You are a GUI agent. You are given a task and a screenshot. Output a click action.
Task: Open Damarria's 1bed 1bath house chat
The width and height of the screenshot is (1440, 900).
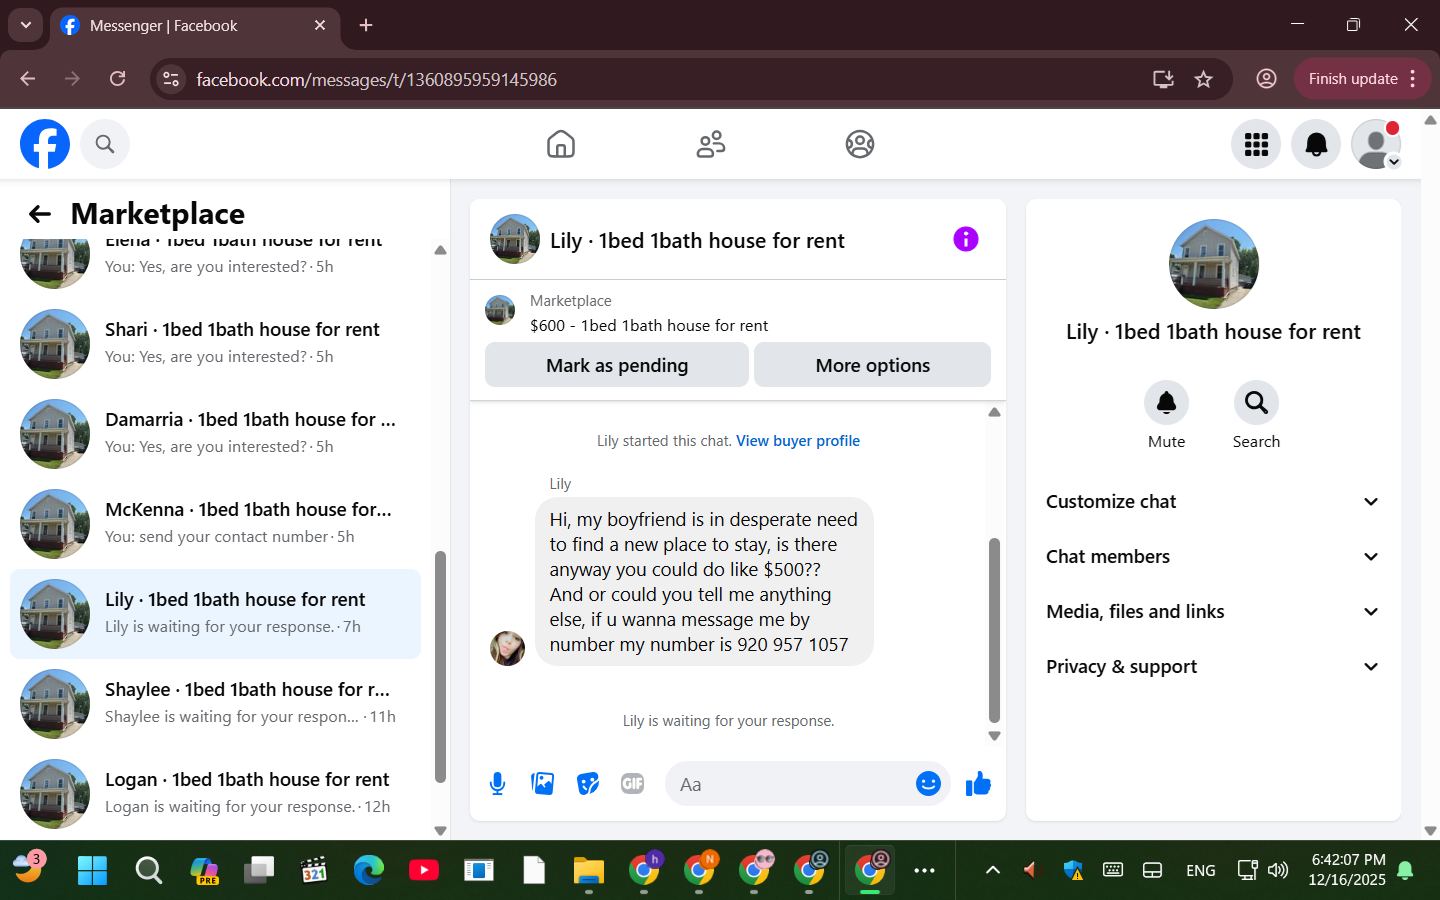pos(215,434)
